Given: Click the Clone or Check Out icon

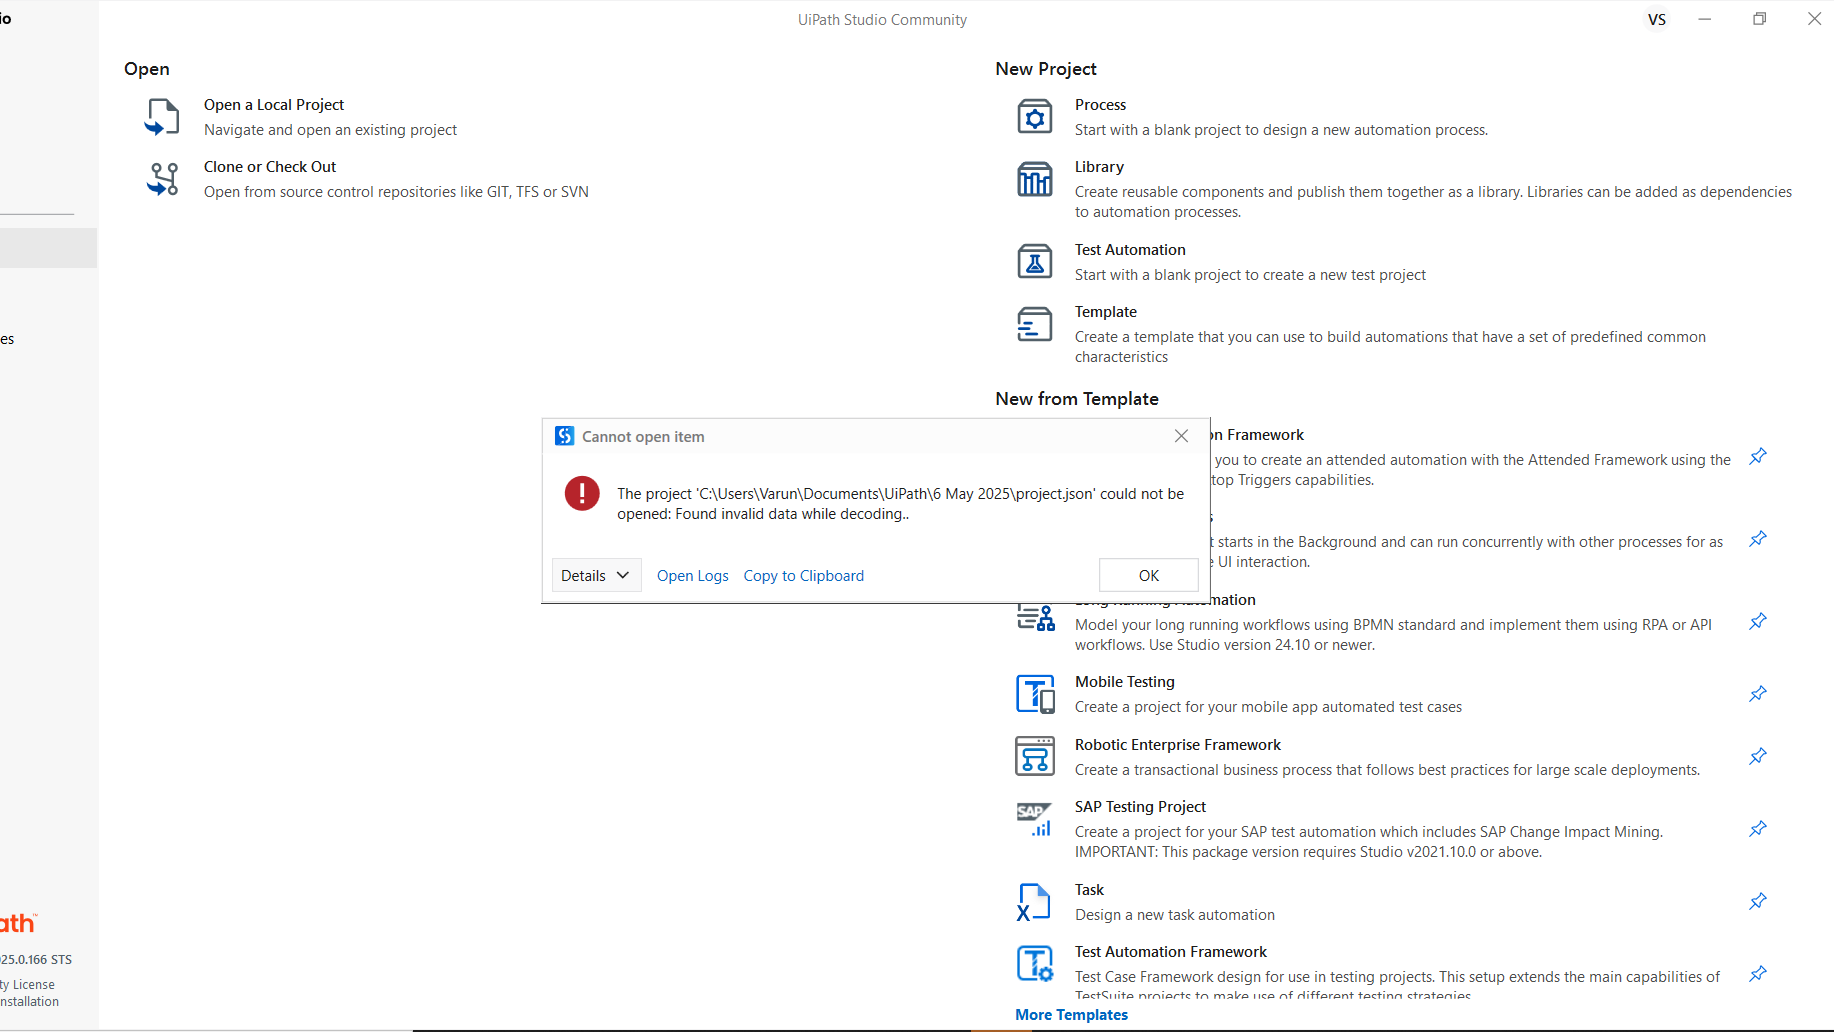Looking at the screenshot, I should pyautogui.click(x=162, y=179).
